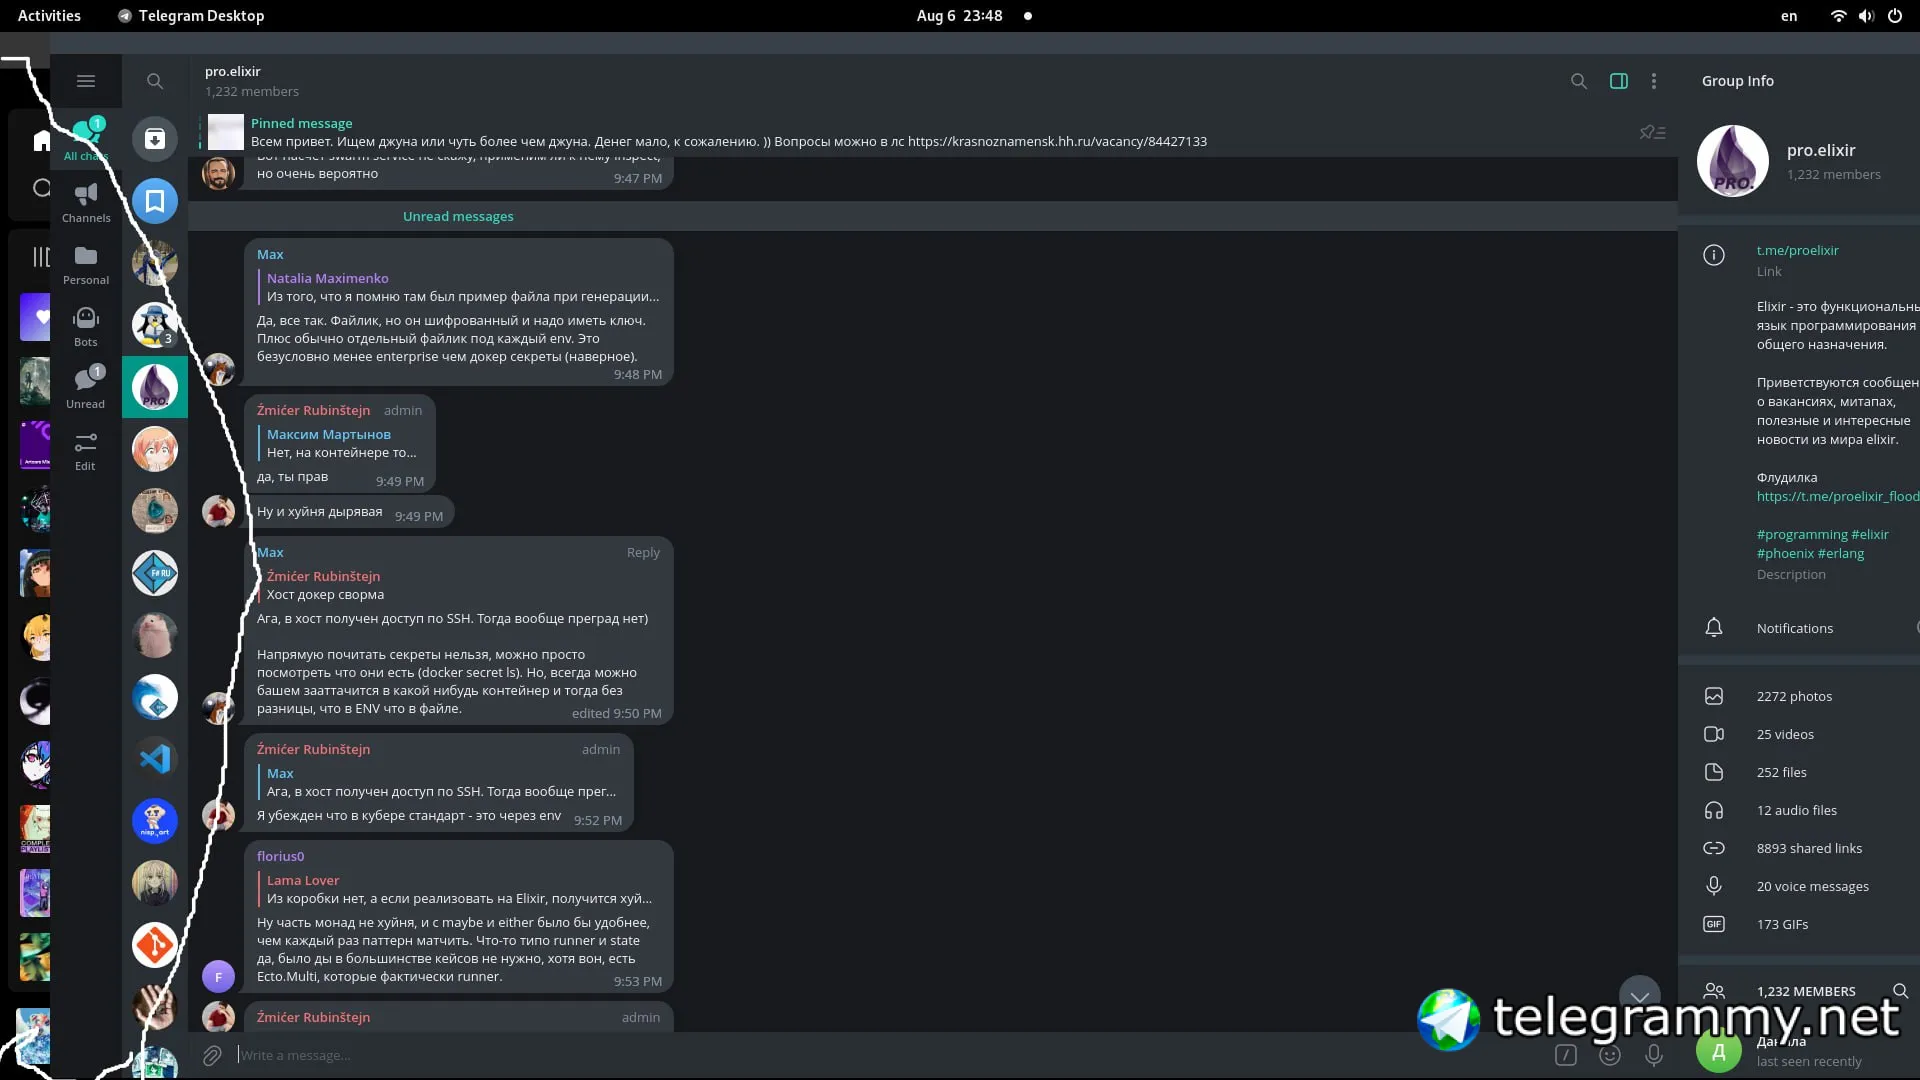The width and height of the screenshot is (1920, 1080).
Task: Search chats with the sidebar magnifier
Action: (155, 81)
